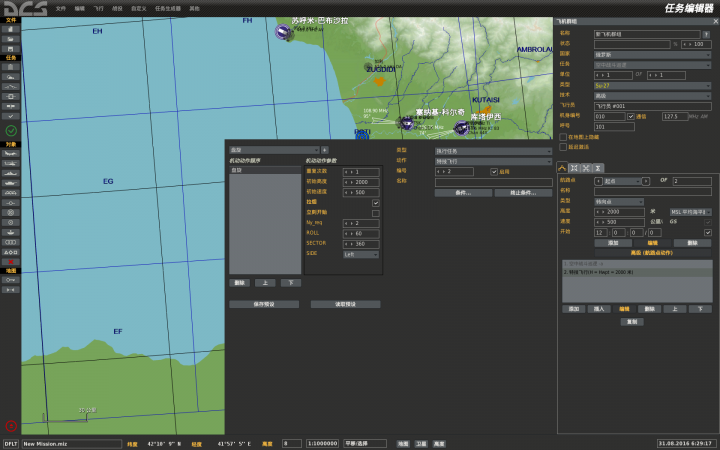720x450 pixels.
Task: Select the ship group placement tool
Action: click(x=11, y=174)
